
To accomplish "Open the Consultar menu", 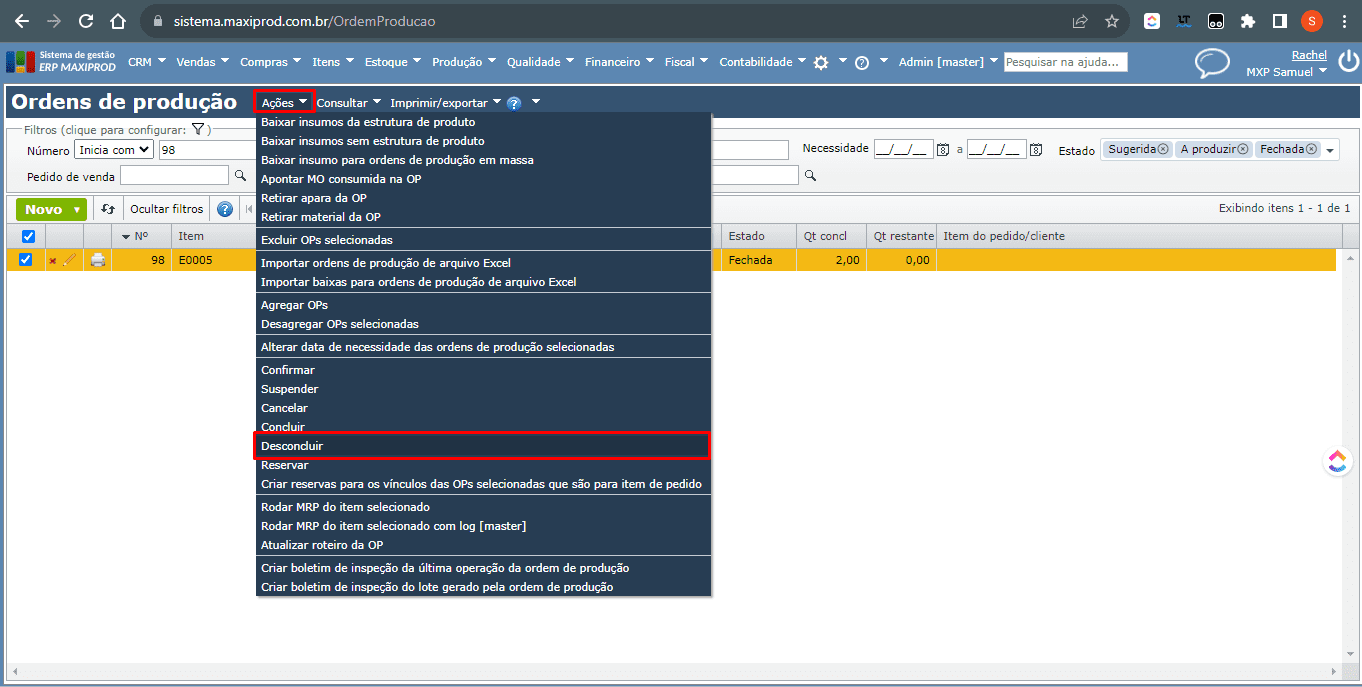I will point(349,102).
